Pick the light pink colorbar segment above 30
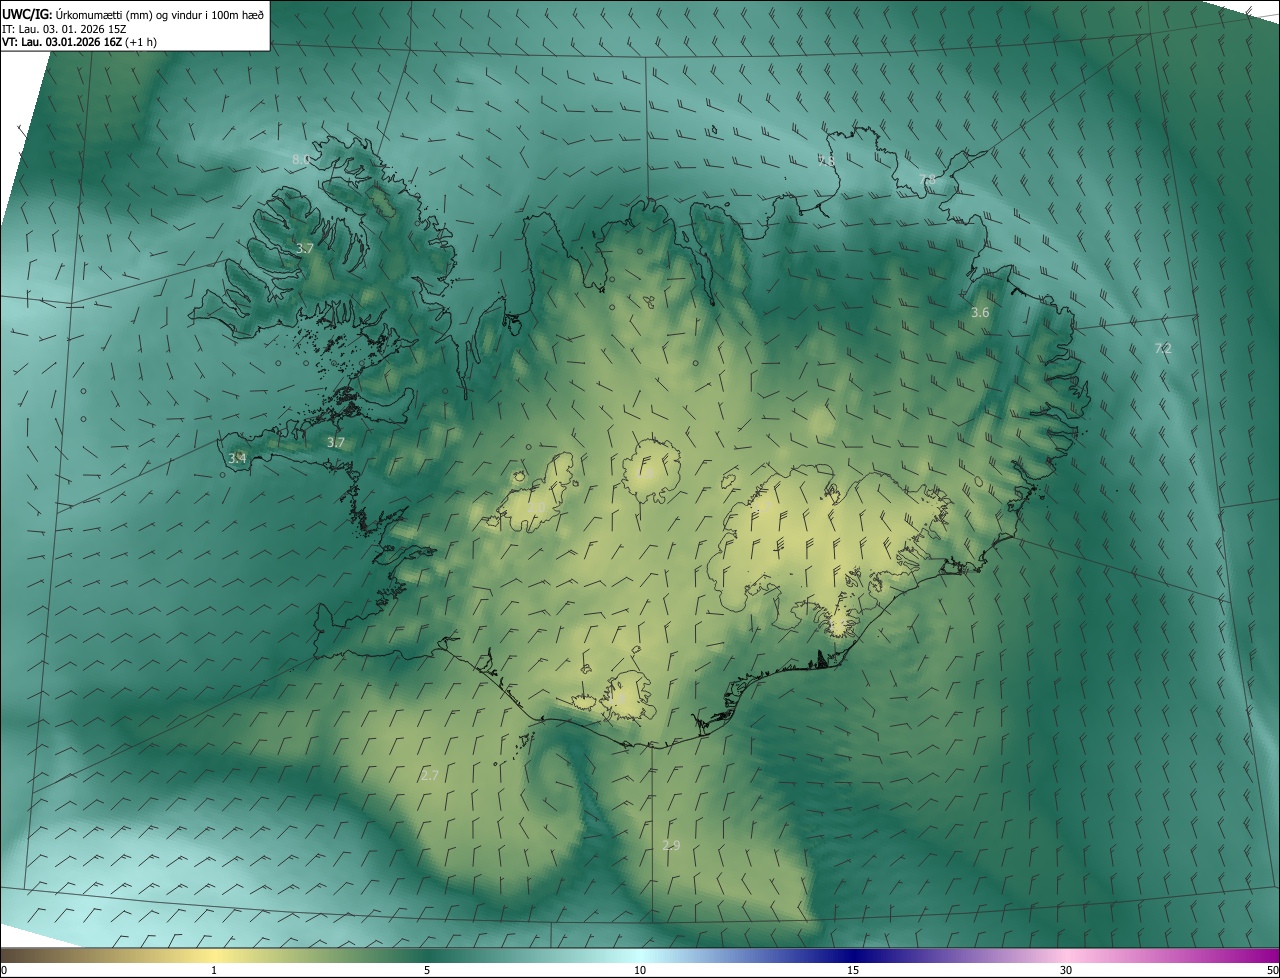1280x978 pixels. (1066, 955)
